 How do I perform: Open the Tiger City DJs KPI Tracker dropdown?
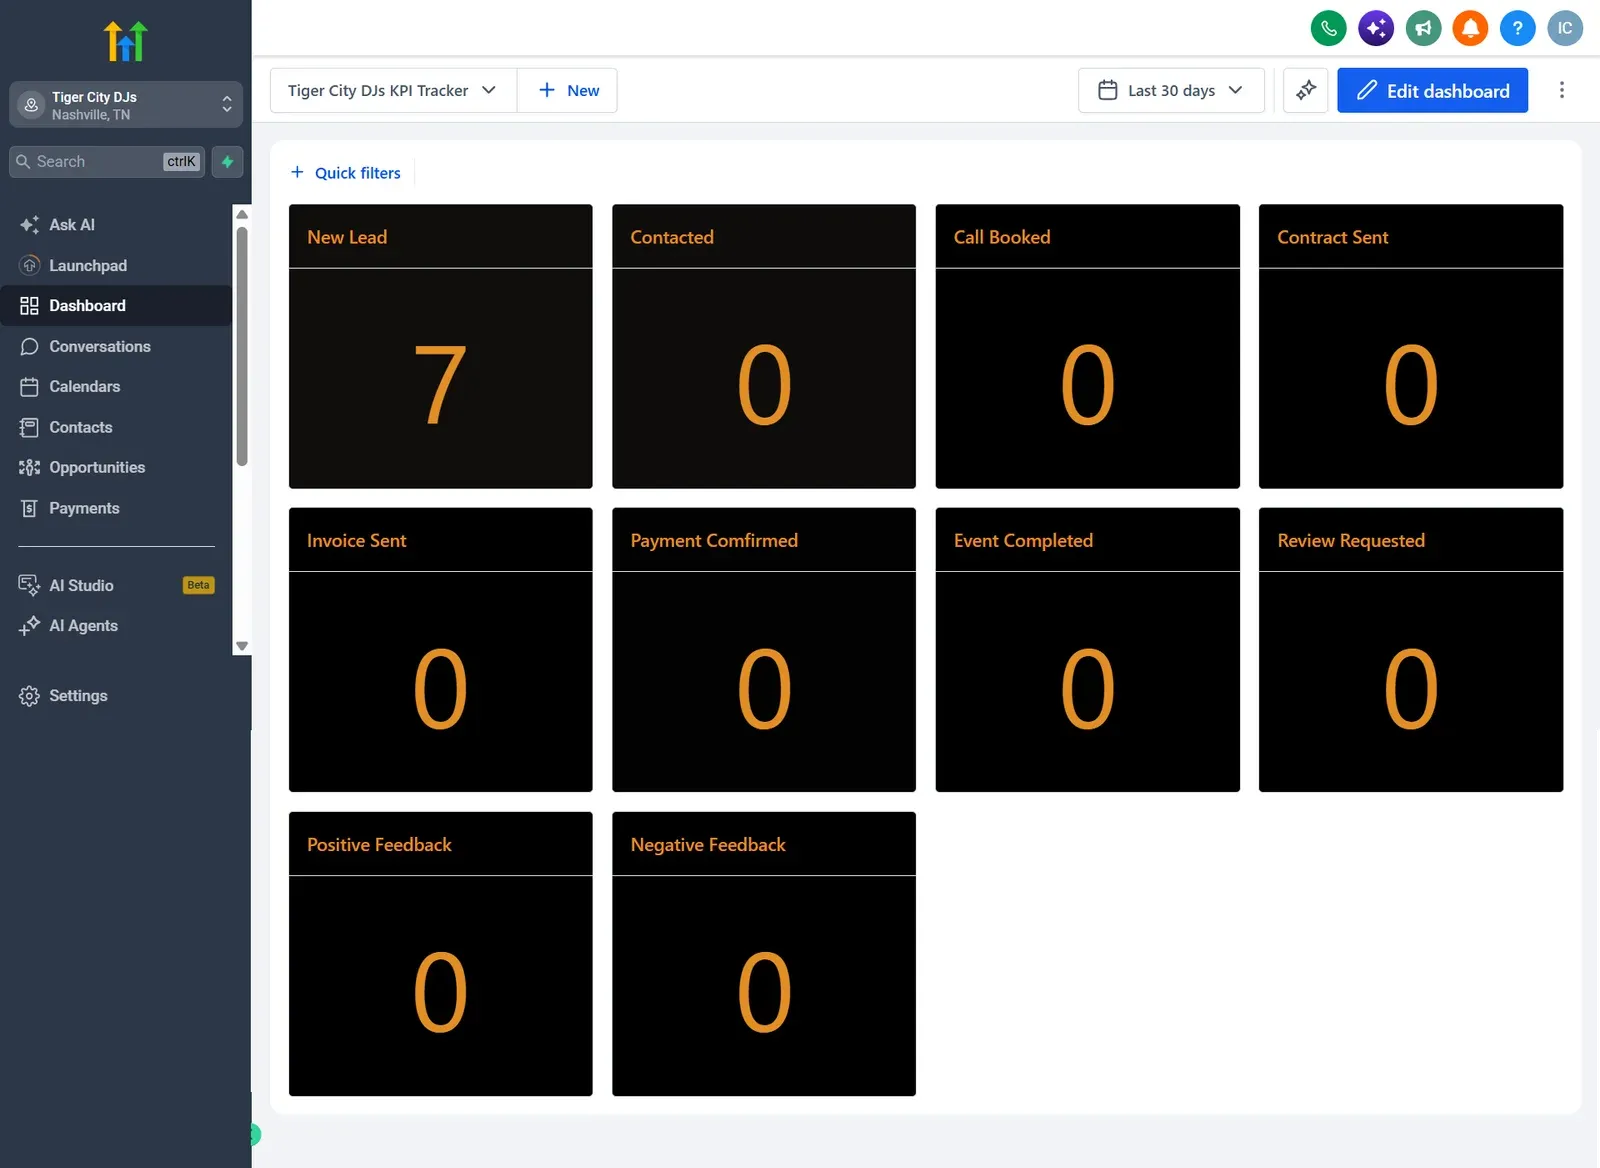point(393,90)
